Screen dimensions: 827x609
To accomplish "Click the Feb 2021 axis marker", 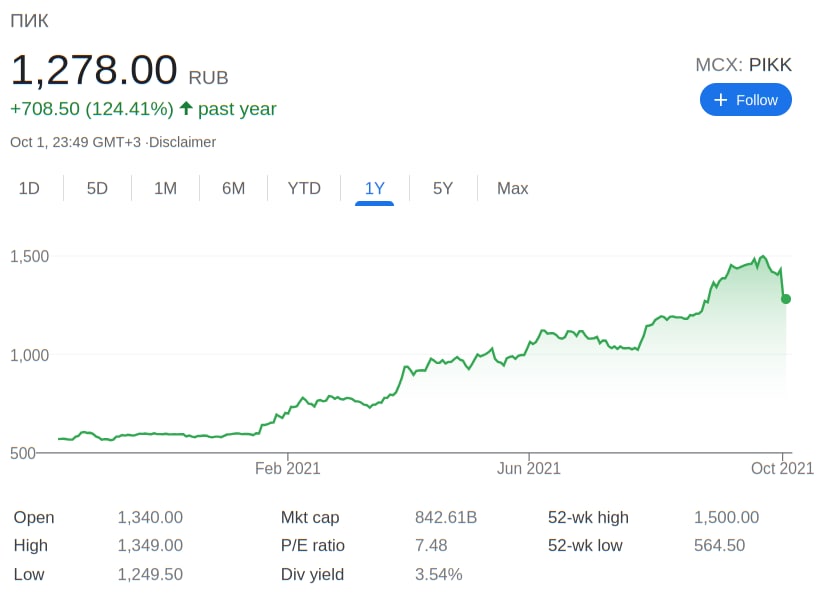I will point(288,468).
